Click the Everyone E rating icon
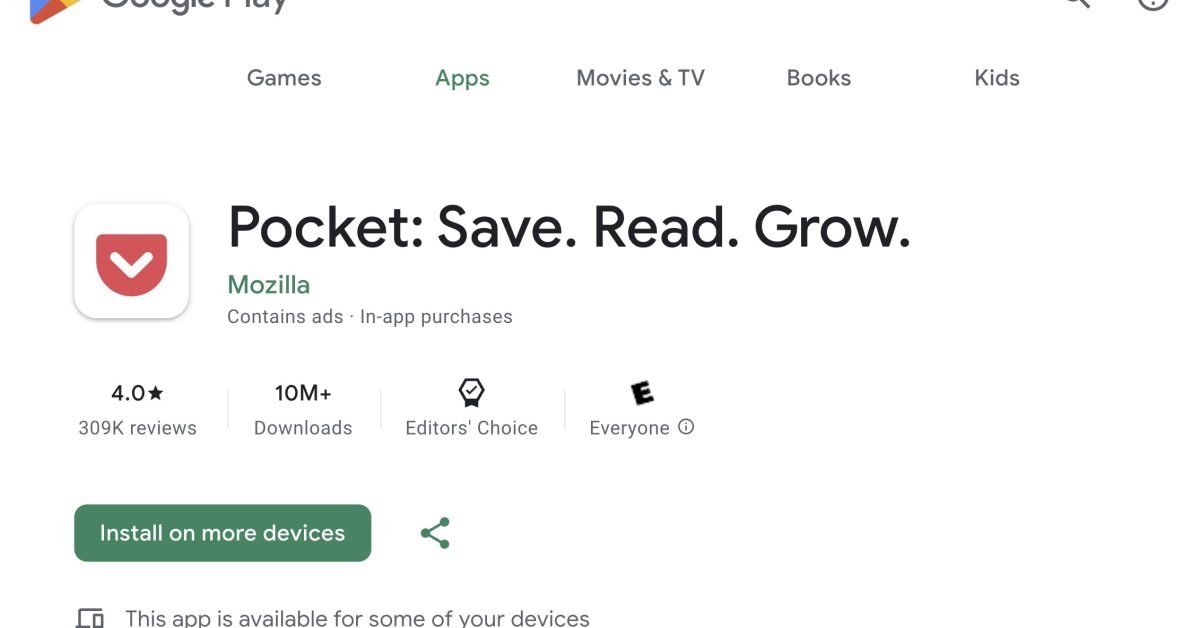Screen dimensions: 1200x628 (642, 393)
